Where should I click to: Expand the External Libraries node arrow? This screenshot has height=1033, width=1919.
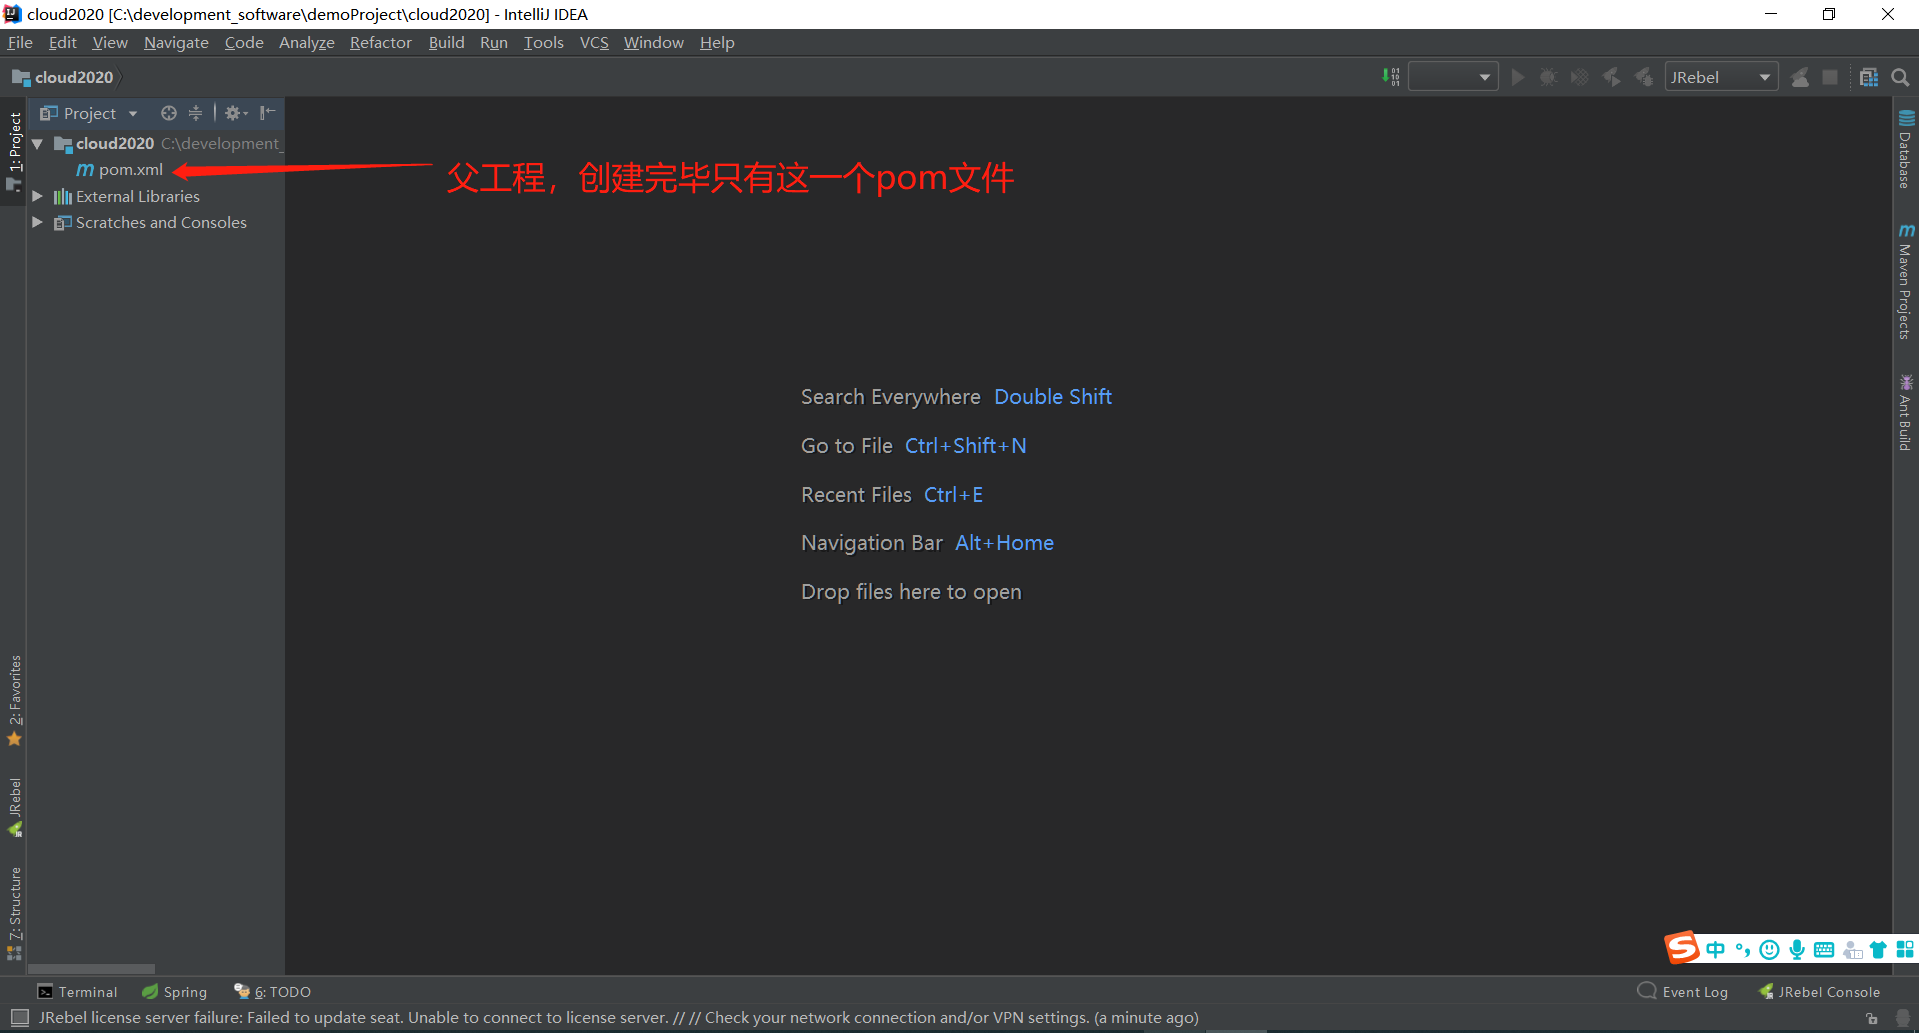(38, 196)
